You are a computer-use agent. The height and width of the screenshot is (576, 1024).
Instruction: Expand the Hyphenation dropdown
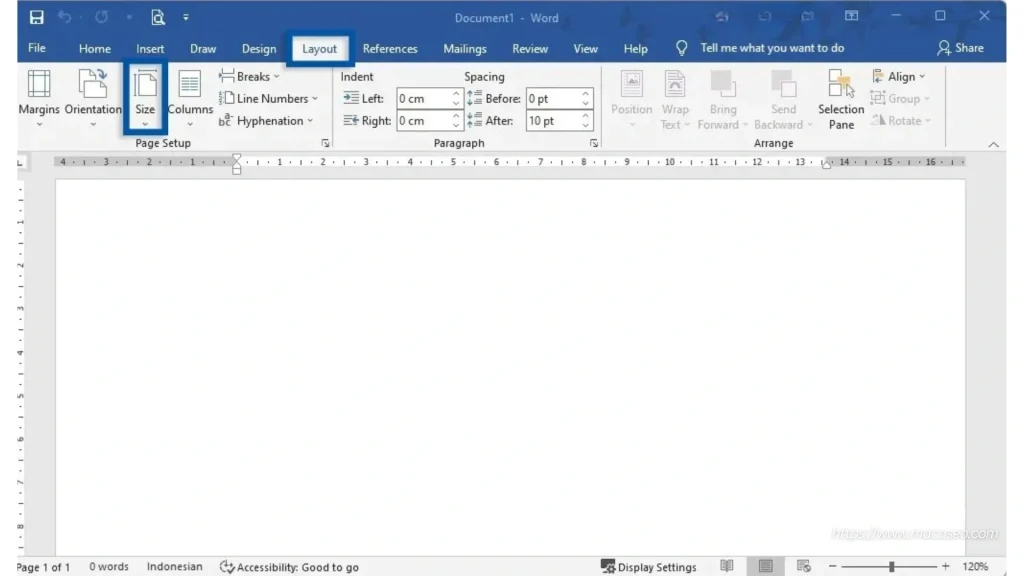pyautogui.click(x=266, y=121)
